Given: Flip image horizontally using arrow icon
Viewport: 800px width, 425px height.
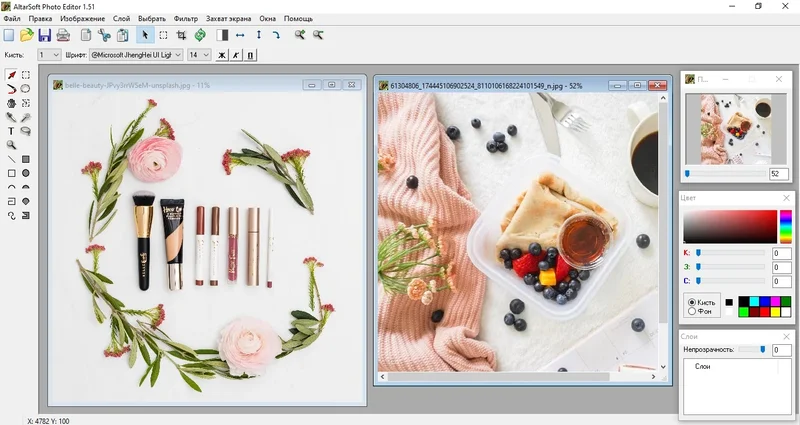Looking at the screenshot, I should pyautogui.click(x=240, y=35).
